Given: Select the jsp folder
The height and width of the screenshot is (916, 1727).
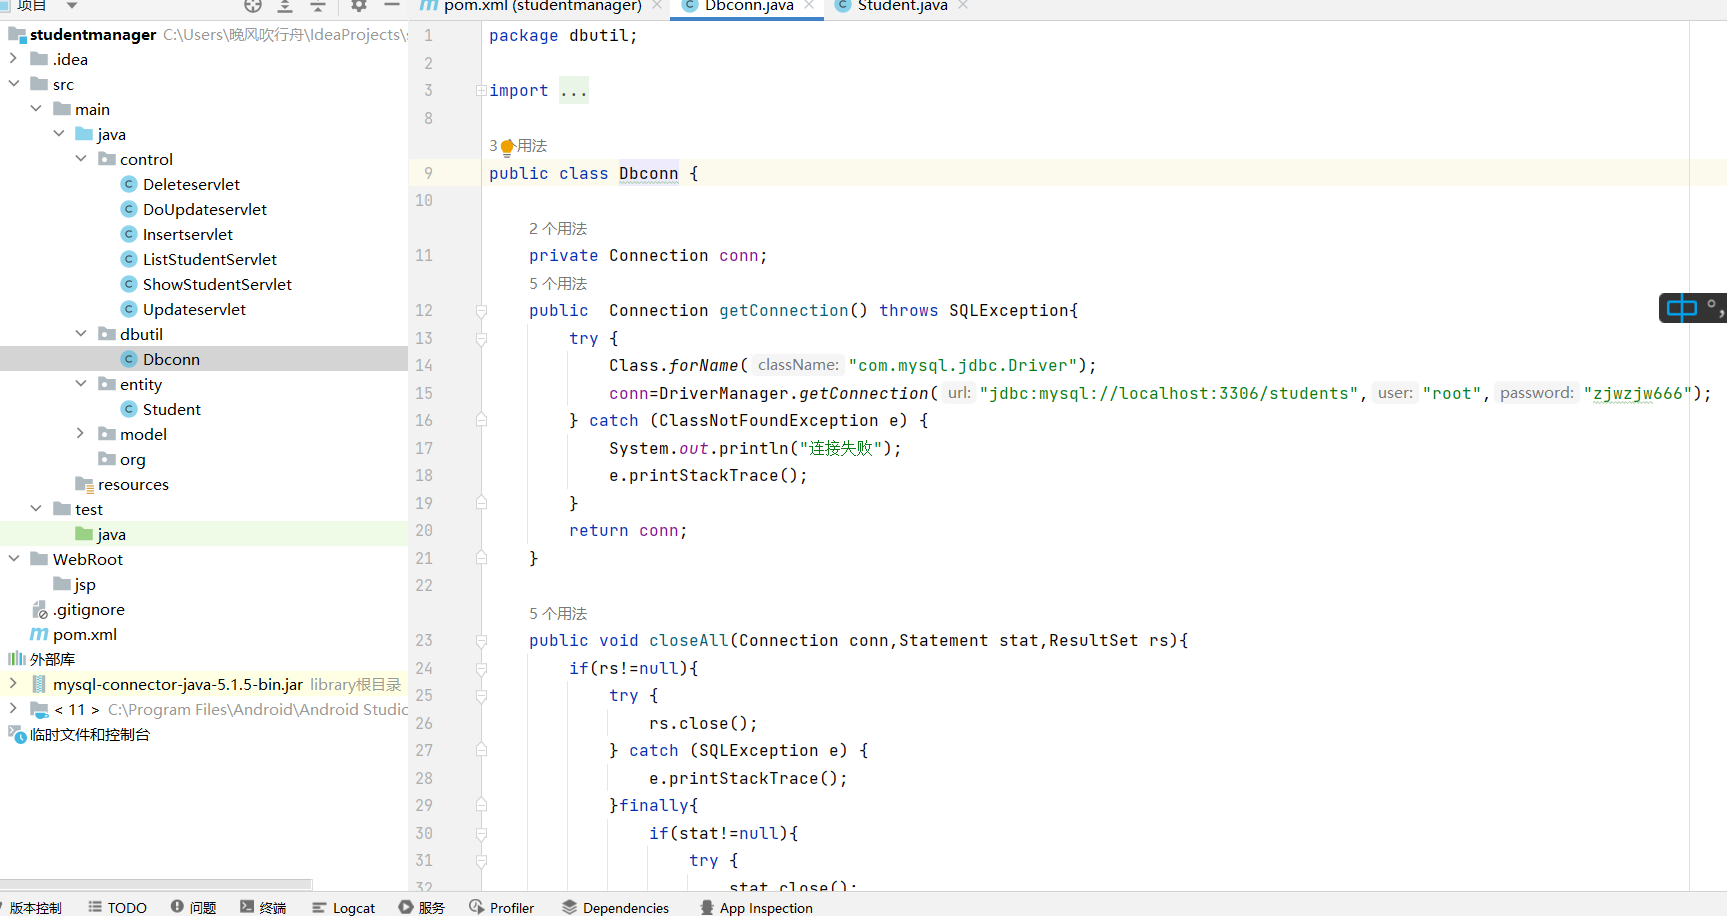Looking at the screenshot, I should [x=85, y=584].
